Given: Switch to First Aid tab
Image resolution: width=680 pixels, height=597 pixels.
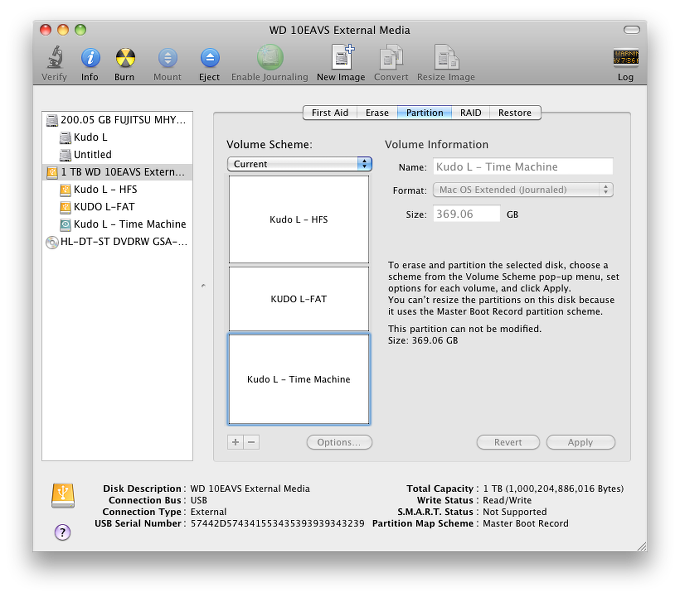Looking at the screenshot, I should click(x=330, y=113).
